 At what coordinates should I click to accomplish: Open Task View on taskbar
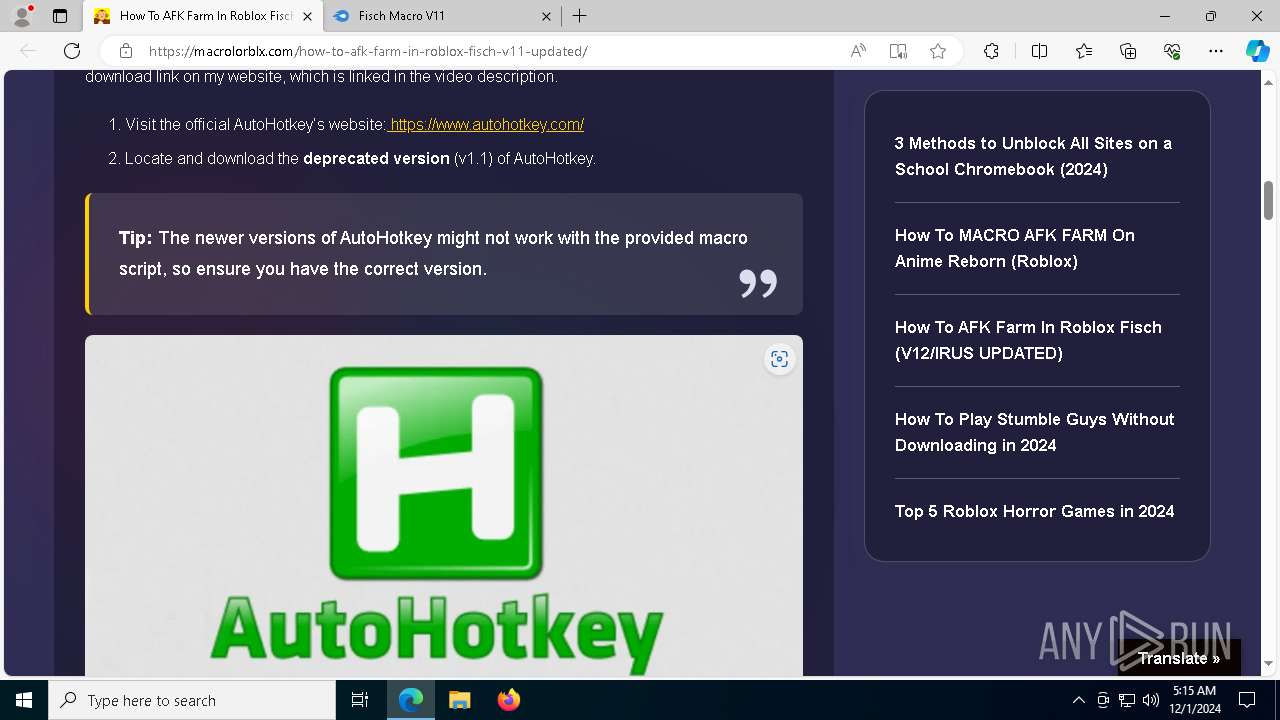coord(360,700)
